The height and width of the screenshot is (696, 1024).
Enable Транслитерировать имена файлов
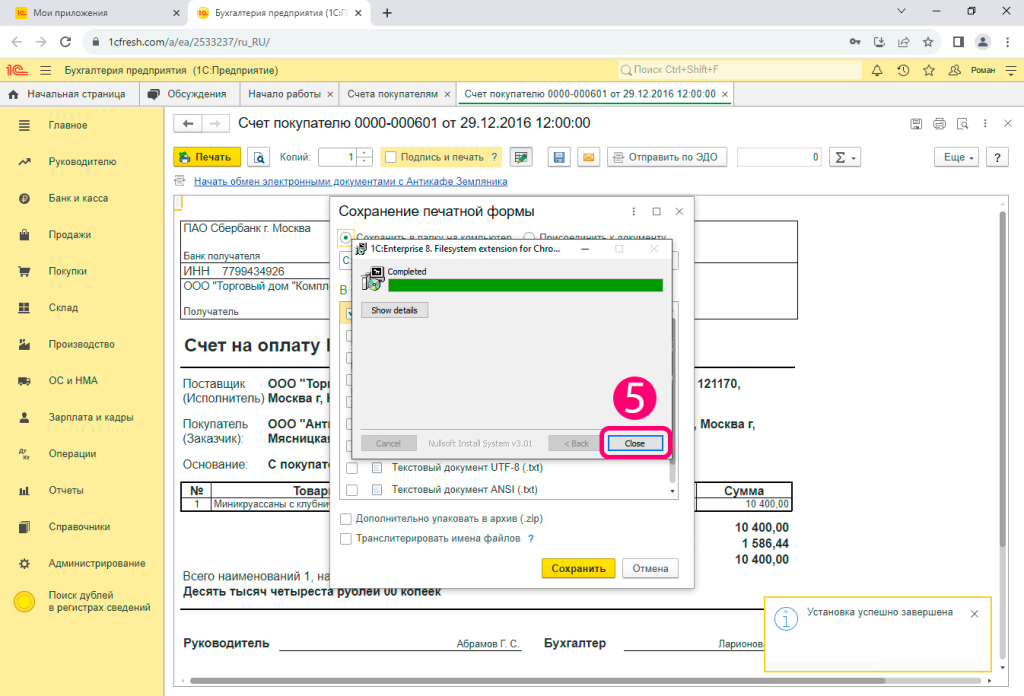(346, 539)
